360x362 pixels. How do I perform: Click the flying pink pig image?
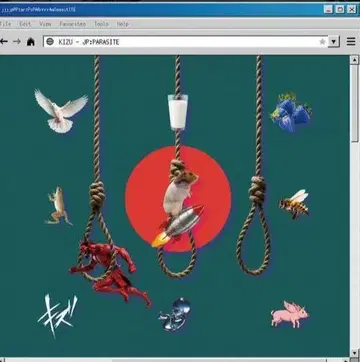[x=290, y=314]
